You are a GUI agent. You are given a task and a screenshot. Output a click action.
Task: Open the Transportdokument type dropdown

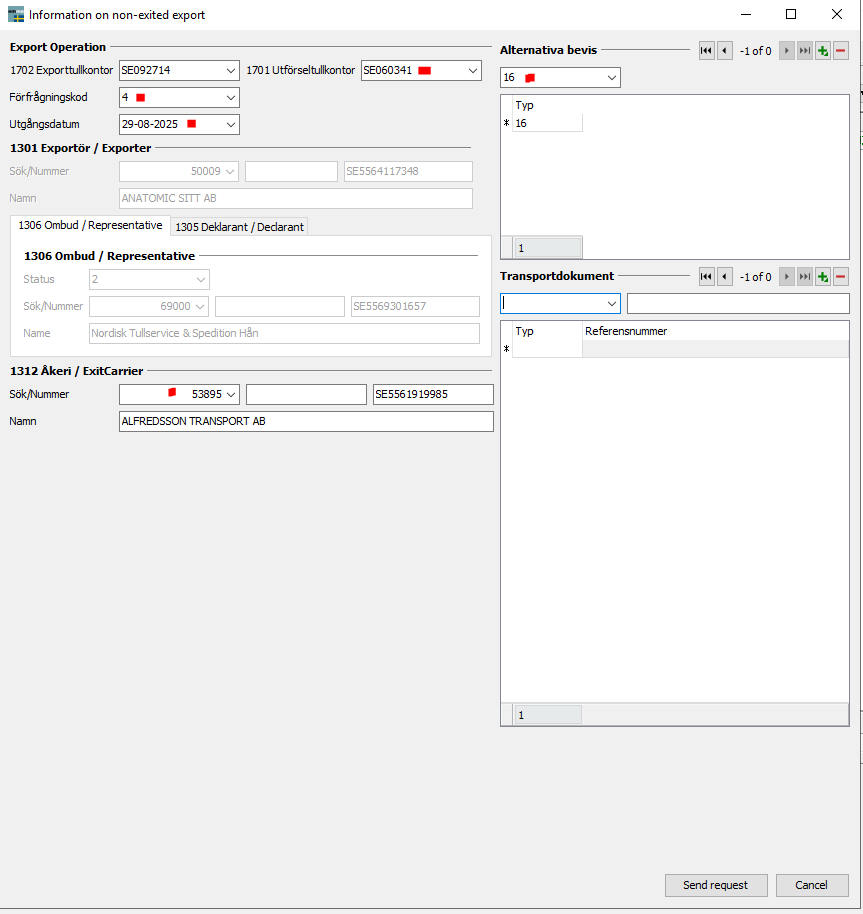(x=611, y=304)
